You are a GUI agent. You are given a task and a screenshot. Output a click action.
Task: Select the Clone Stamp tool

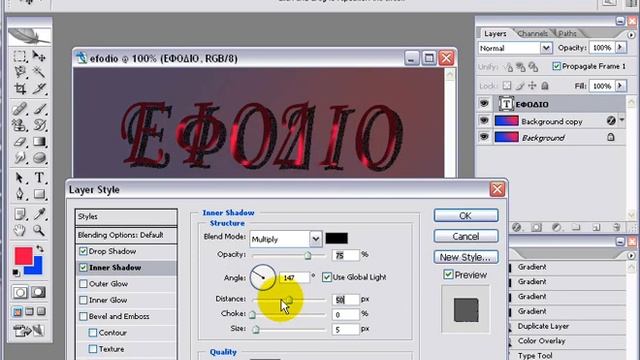coord(20,125)
